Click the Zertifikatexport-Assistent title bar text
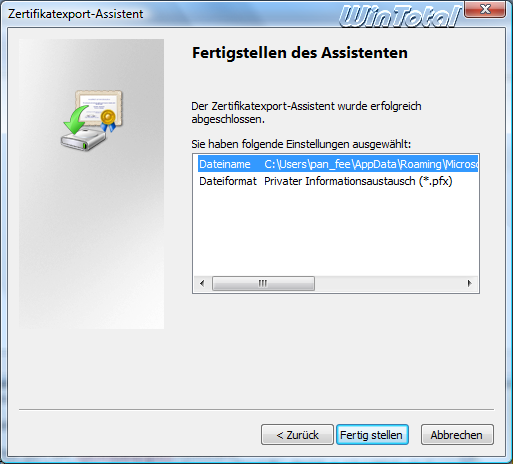 pos(76,14)
